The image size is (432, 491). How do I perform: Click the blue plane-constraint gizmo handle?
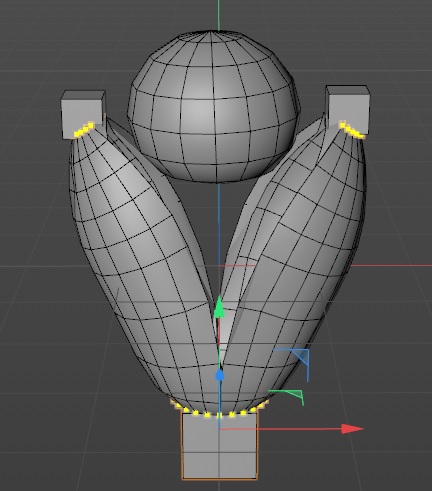coord(300,358)
